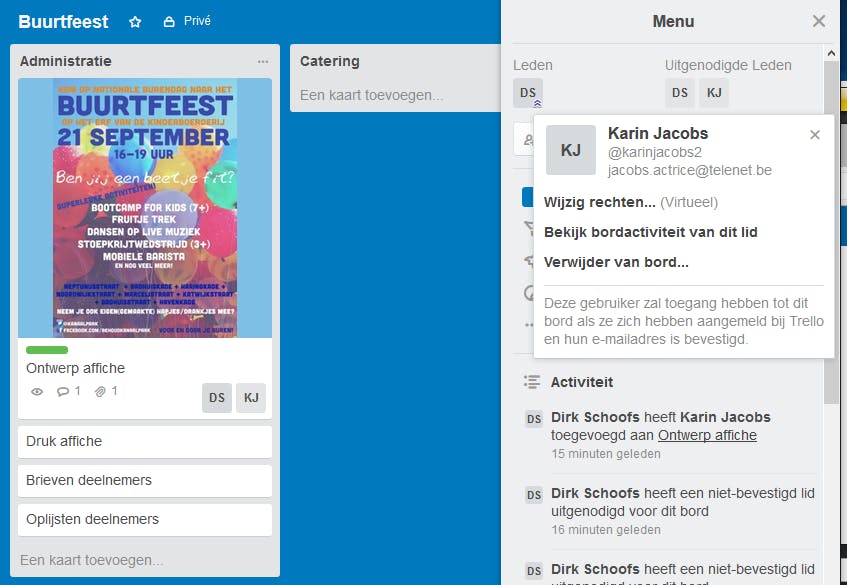Screen dimensions: 847x585
Task: Open Wijzig rechten... permissions menu
Action: [600, 202]
